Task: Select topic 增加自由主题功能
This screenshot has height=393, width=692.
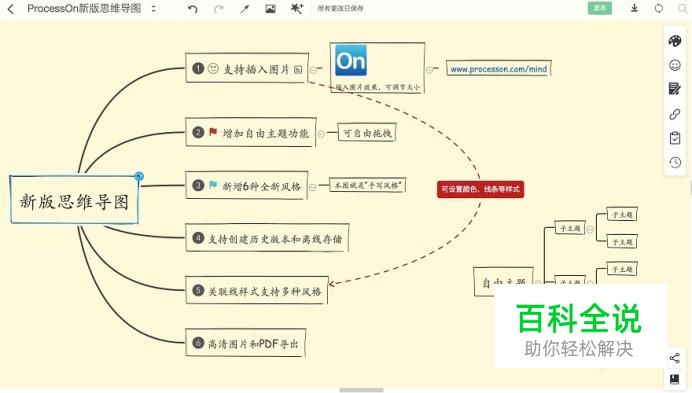Action: (x=251, y=132)
